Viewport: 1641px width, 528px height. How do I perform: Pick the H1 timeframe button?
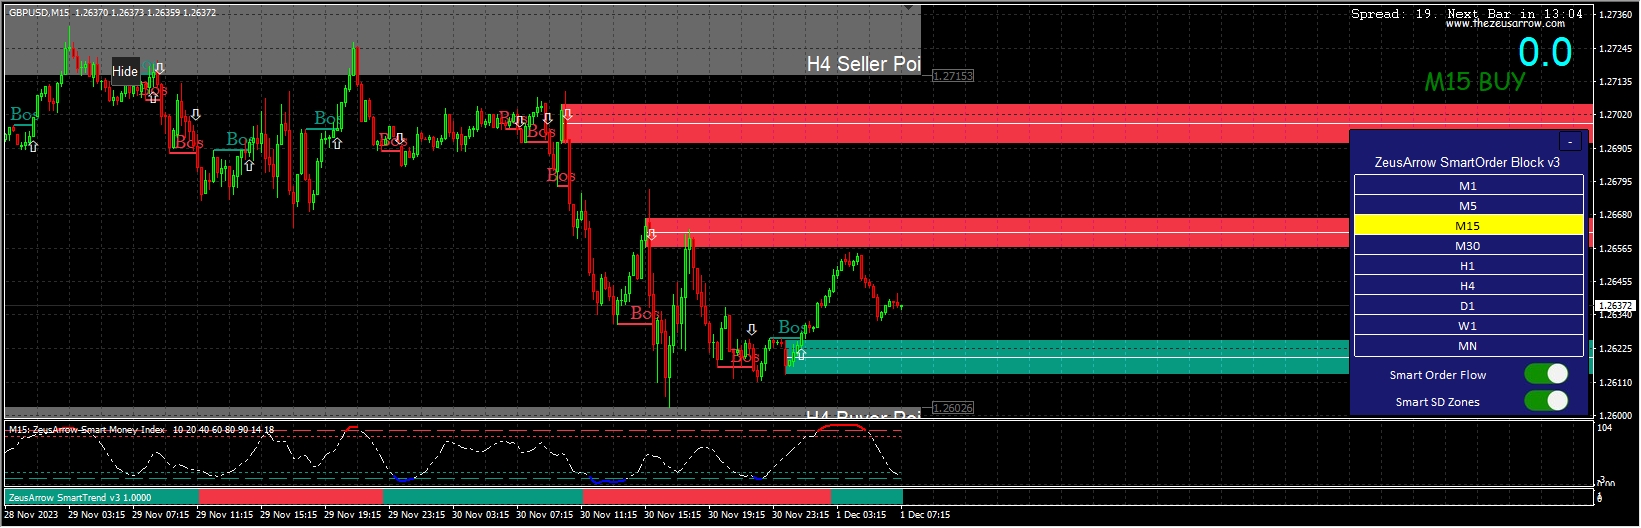coord(1468,266)
